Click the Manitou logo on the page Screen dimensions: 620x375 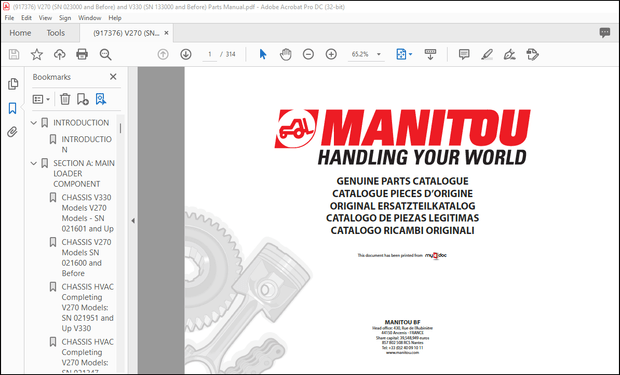[x=403, y=137]
